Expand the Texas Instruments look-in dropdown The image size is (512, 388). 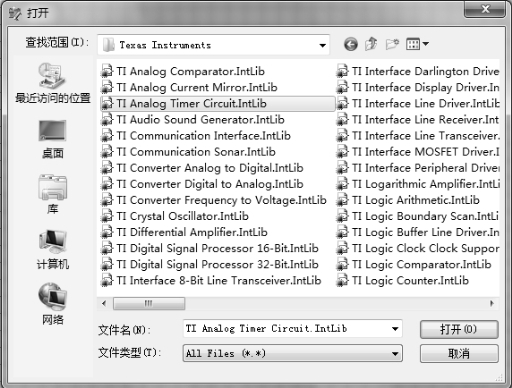click(x=322, y=45)
